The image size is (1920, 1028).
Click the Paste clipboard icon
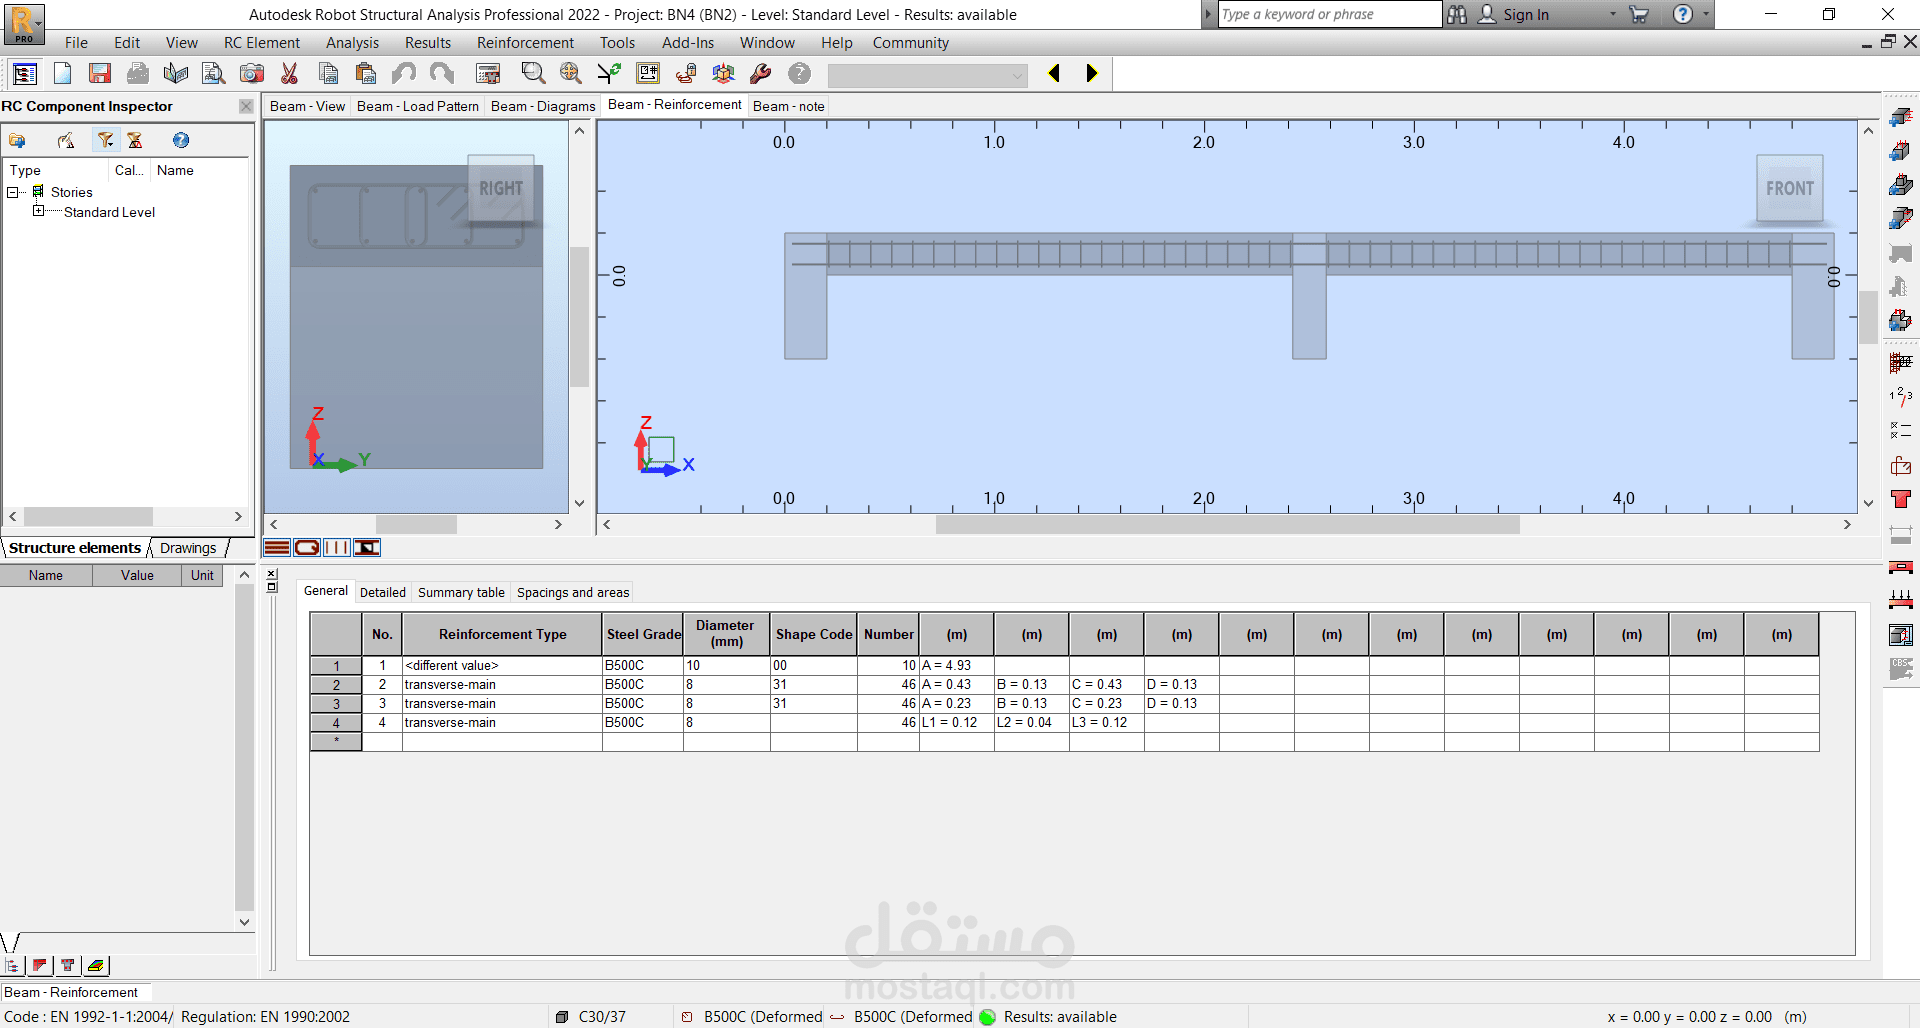pyautogui.click(x=366, y=73)
